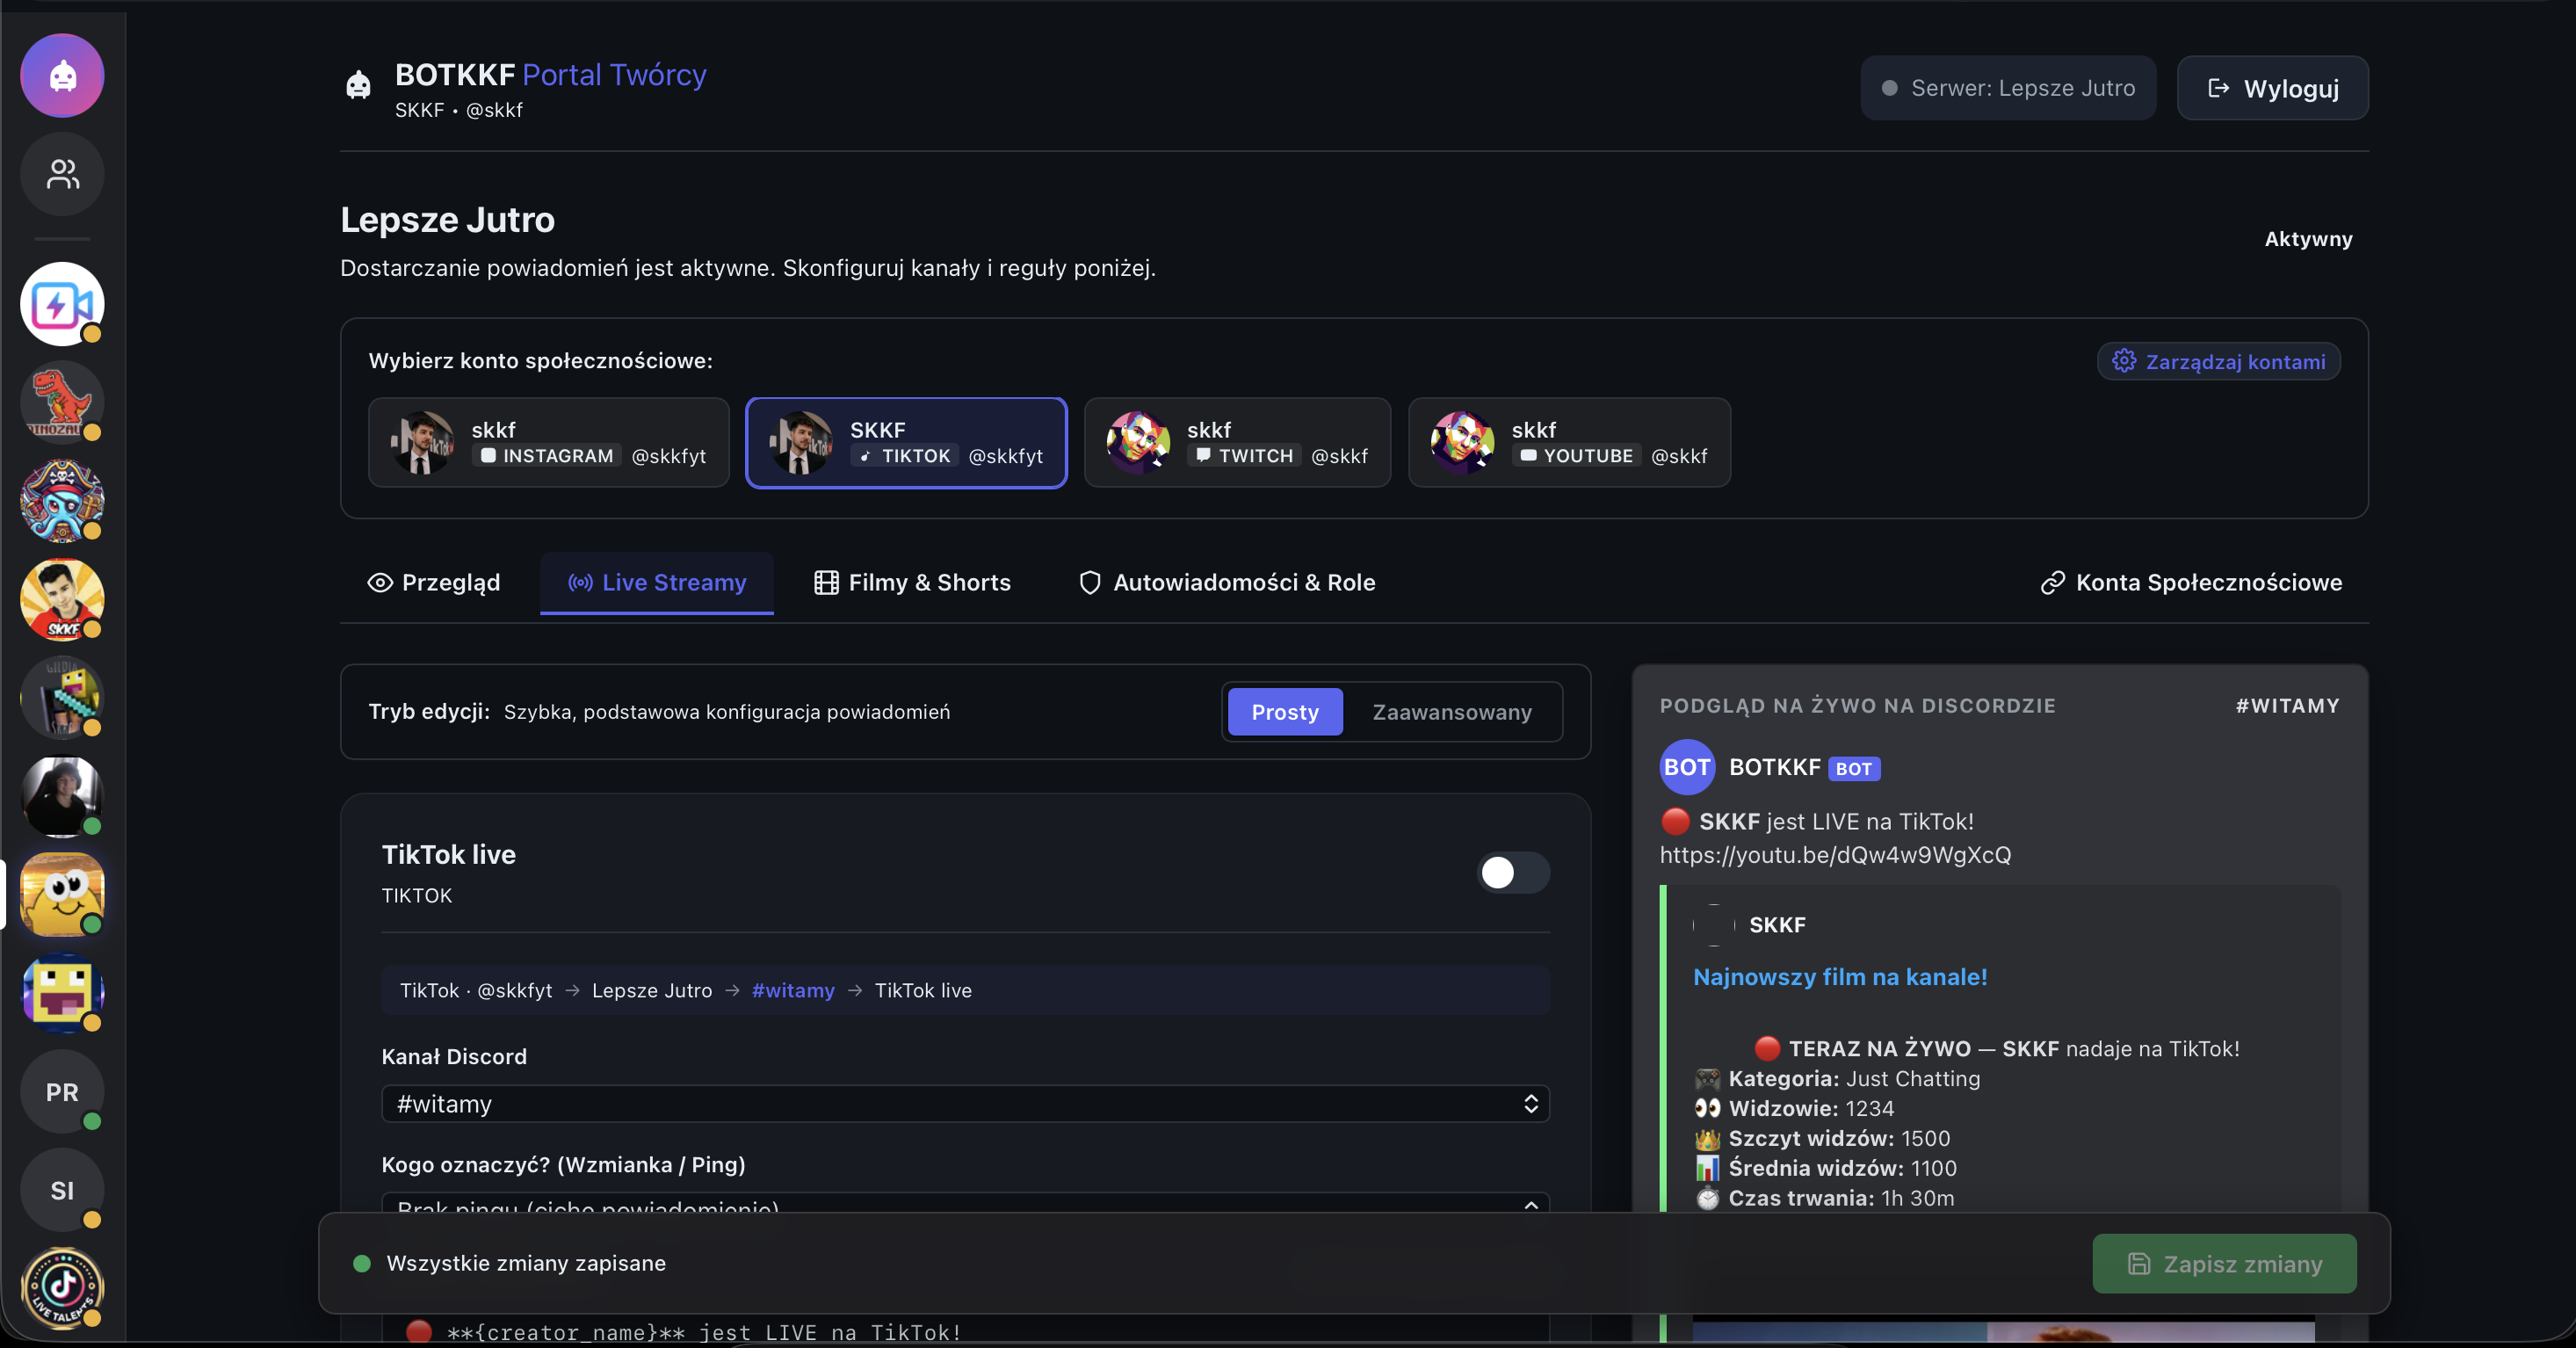Select the red dinosaur server icon
This screenshot has width=2576, height=1348.
pos(62,402)
